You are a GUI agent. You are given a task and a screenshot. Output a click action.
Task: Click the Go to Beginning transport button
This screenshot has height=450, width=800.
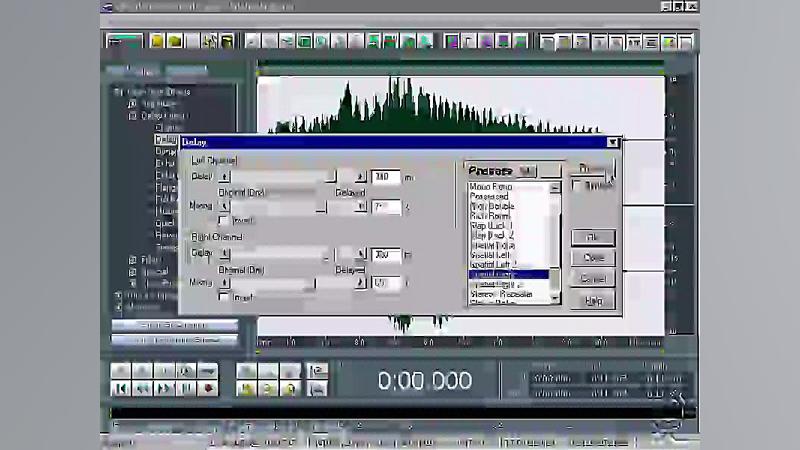pyautogui.click(x=121, y=389)
